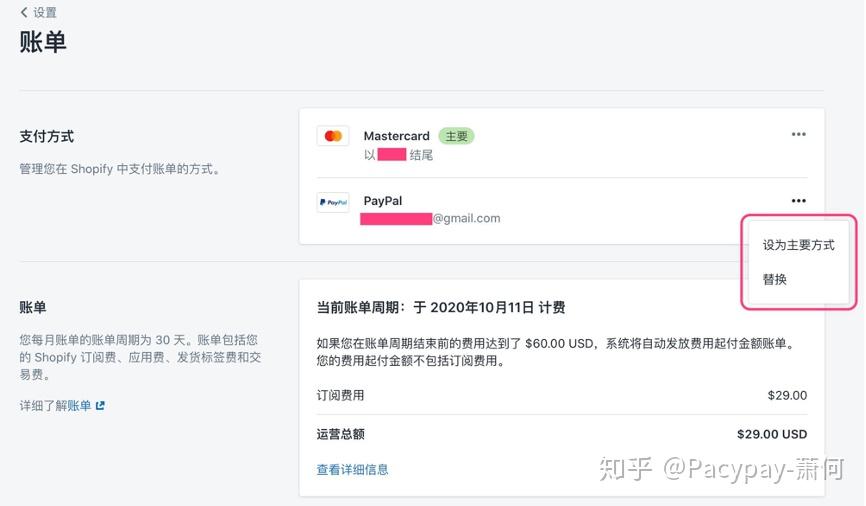Click the 当前账单周期 billing cycle heading
The width and height of the screenshot is (866, 506).
441,308
